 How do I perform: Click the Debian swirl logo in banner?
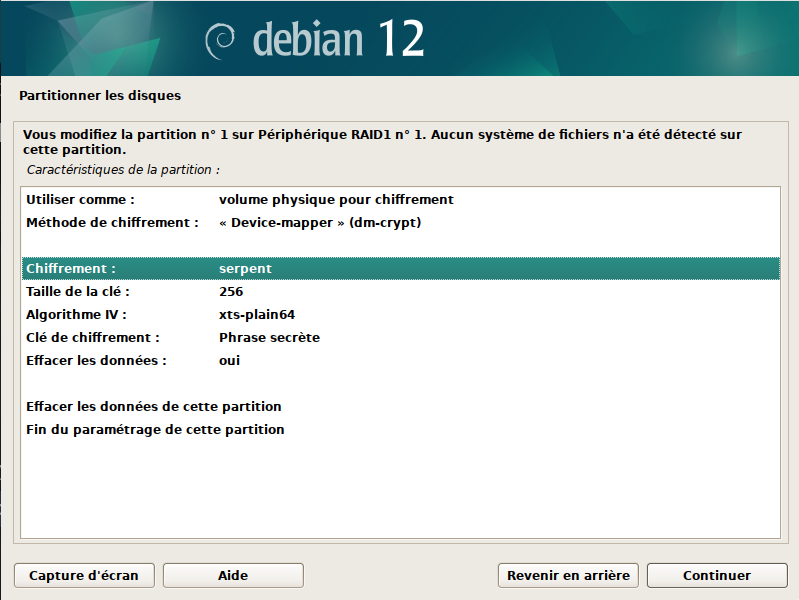(220, 41)
